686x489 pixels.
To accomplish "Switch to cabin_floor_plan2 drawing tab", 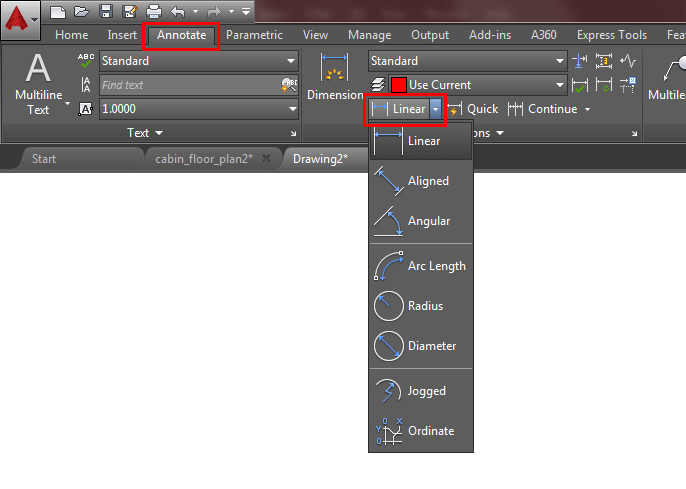I will (x=204, y=159).
